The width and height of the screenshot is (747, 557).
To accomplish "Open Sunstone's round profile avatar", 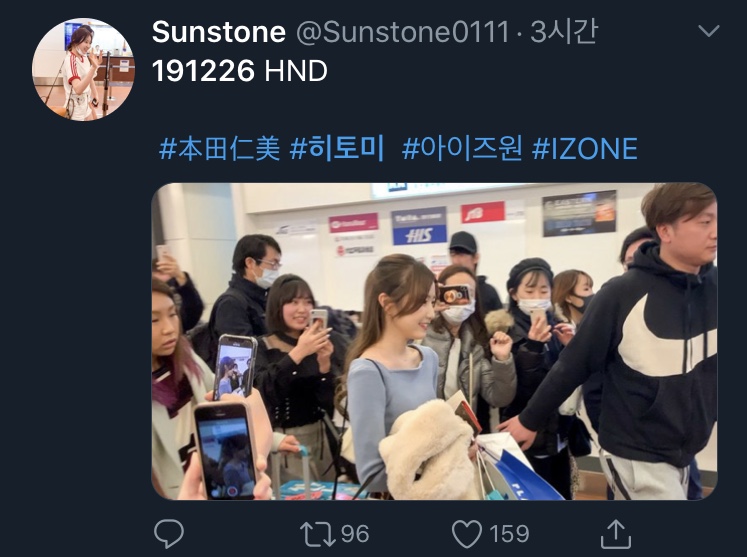I will point(83,70).
